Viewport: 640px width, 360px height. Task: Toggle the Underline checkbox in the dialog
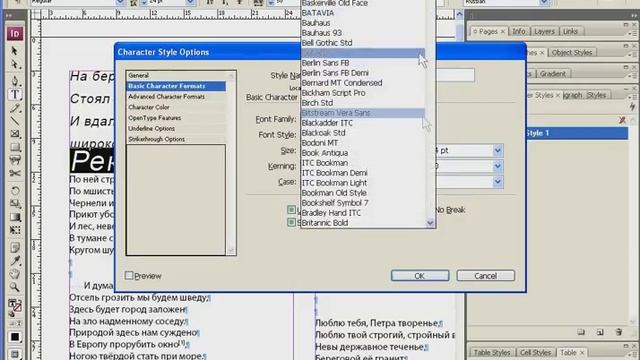click(291, 210)
